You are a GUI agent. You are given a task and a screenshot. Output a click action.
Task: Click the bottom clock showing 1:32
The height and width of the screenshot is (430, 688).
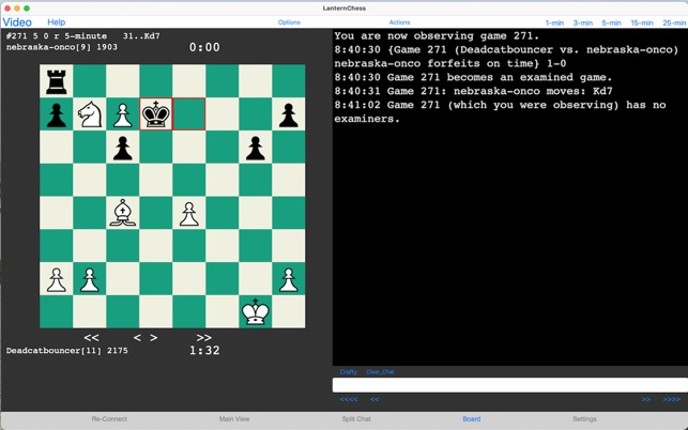coord(204,350)
